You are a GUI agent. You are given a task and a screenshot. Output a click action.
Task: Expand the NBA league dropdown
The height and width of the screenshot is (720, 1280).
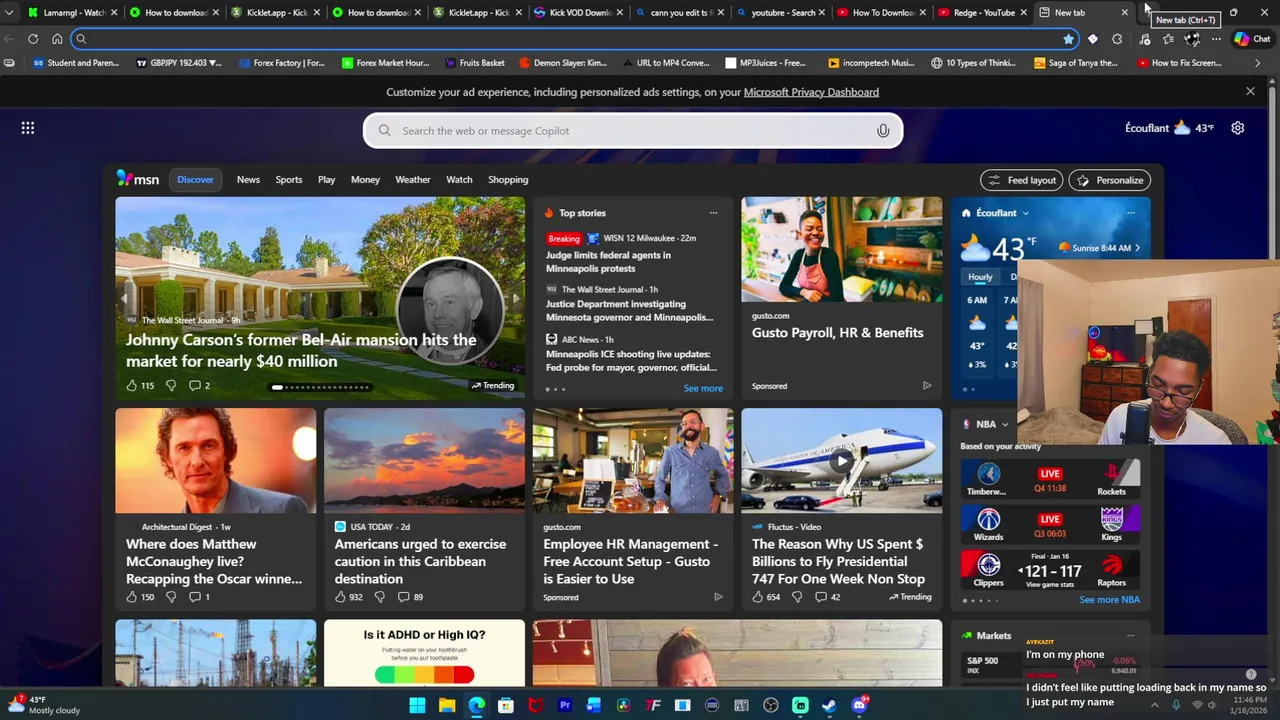coord(1005,425)
